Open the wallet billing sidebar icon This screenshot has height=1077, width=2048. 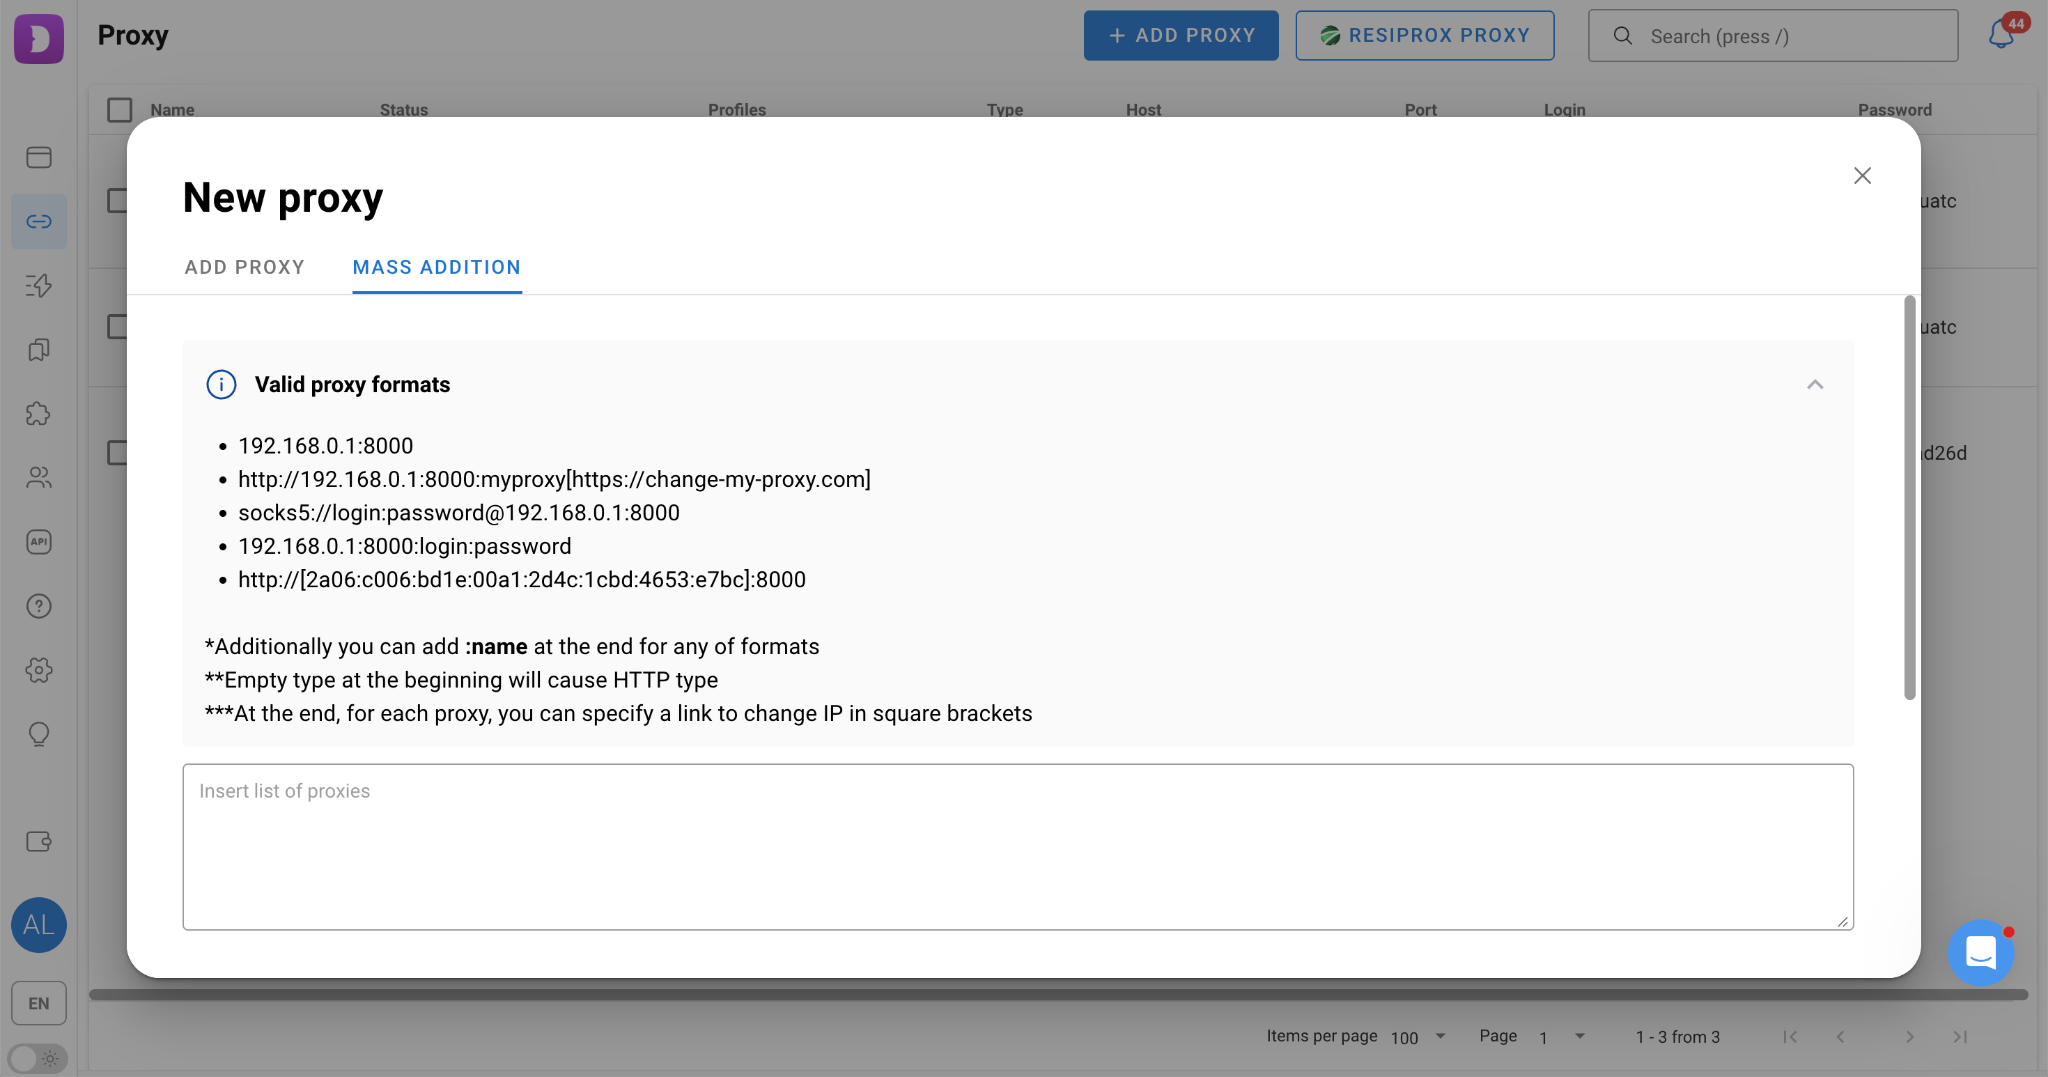coord(39,841)
